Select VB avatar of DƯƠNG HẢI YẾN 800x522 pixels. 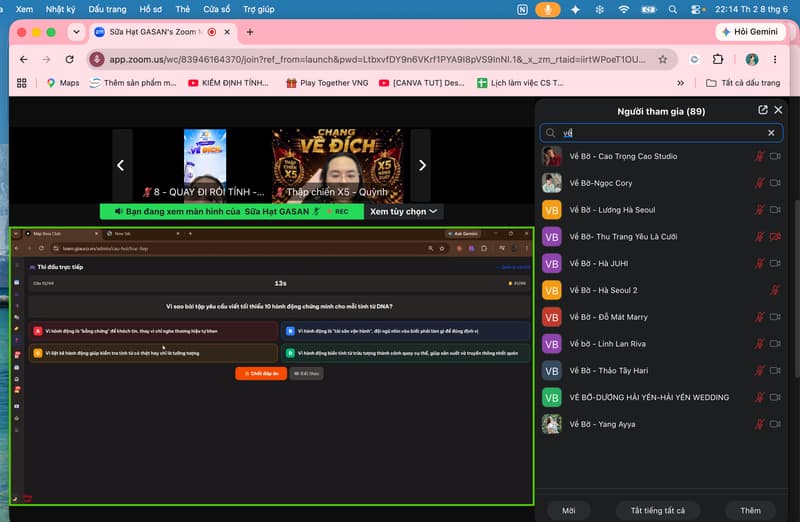552,397
